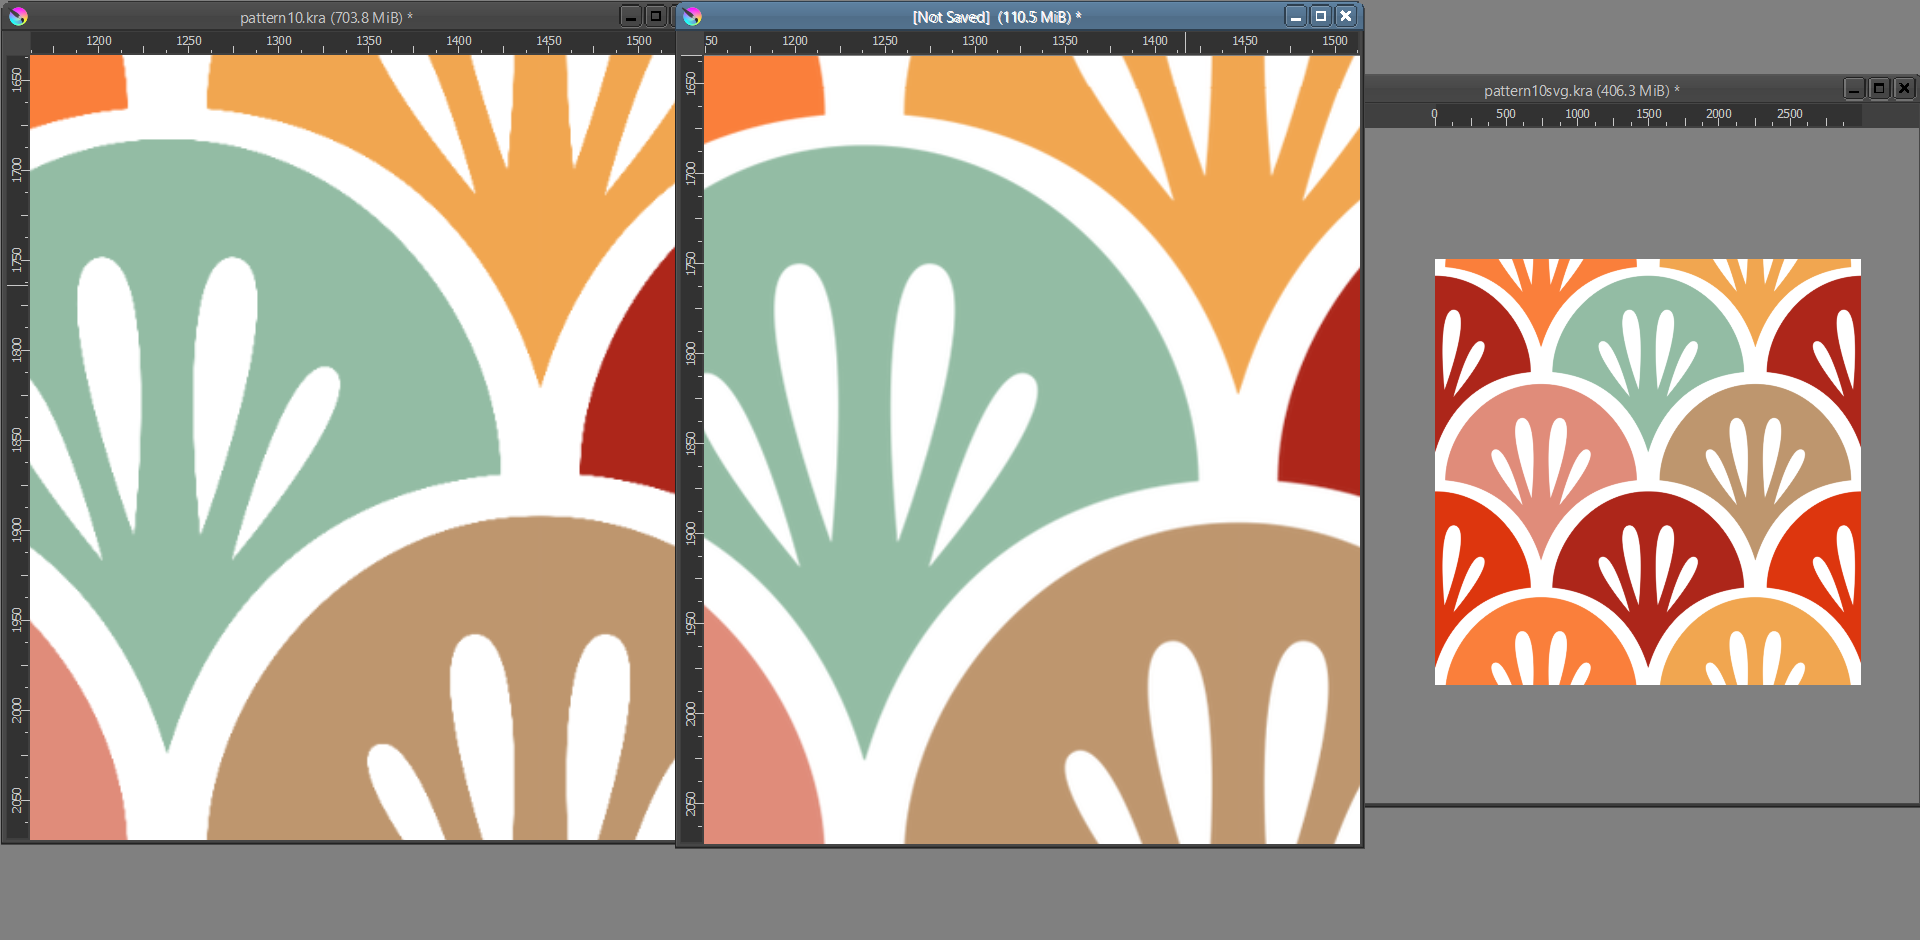Click the horizontal ruler in the pattern10.kra window
This screenshot has height=940, width=1920.
pos(352,43)
